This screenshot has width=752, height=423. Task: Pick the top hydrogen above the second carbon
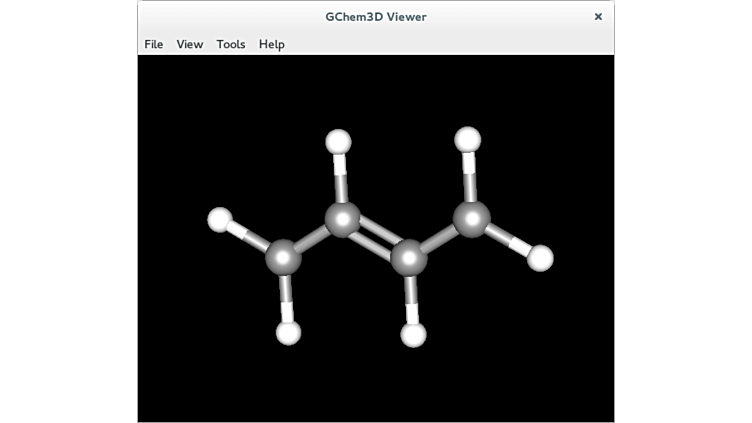(339, 141)
